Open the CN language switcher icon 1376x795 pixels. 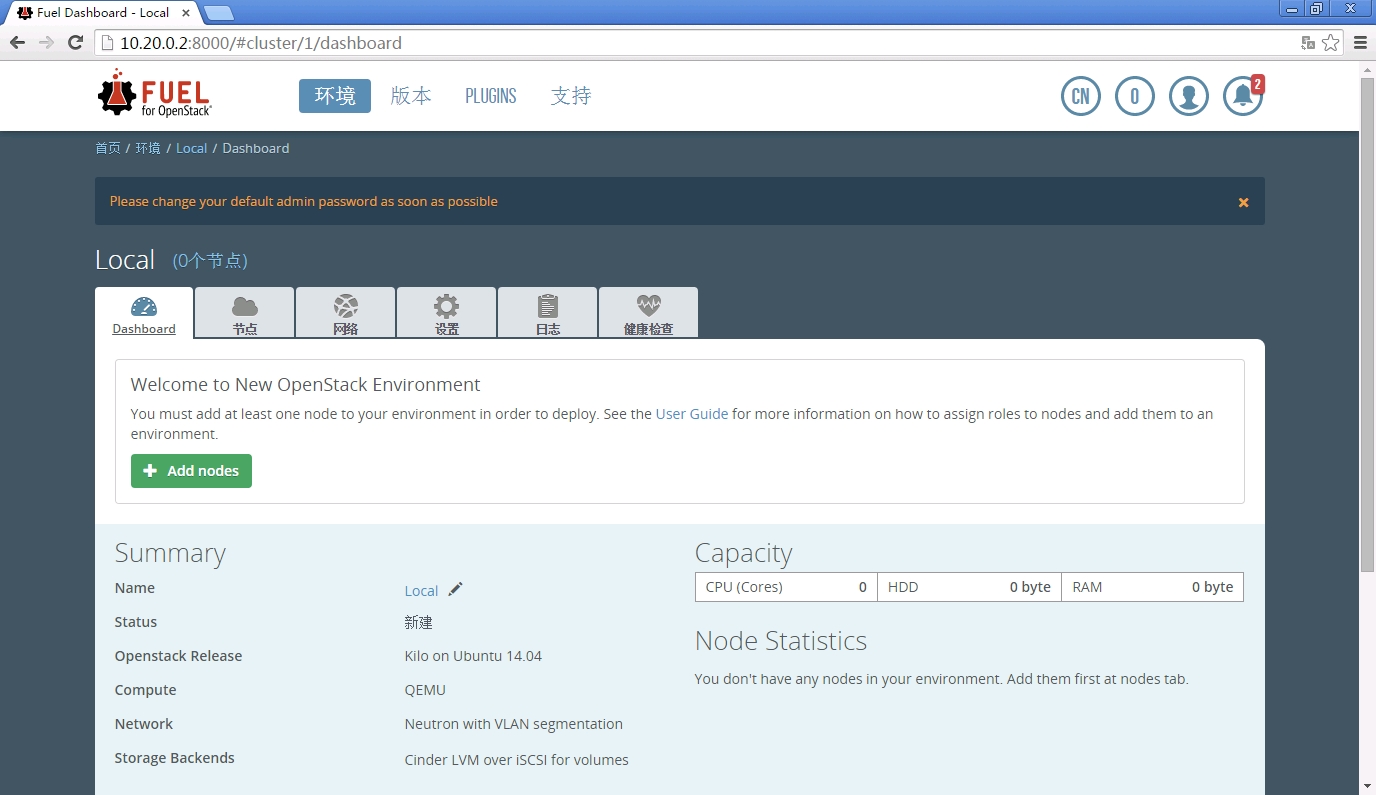(x=1081, y=96)
